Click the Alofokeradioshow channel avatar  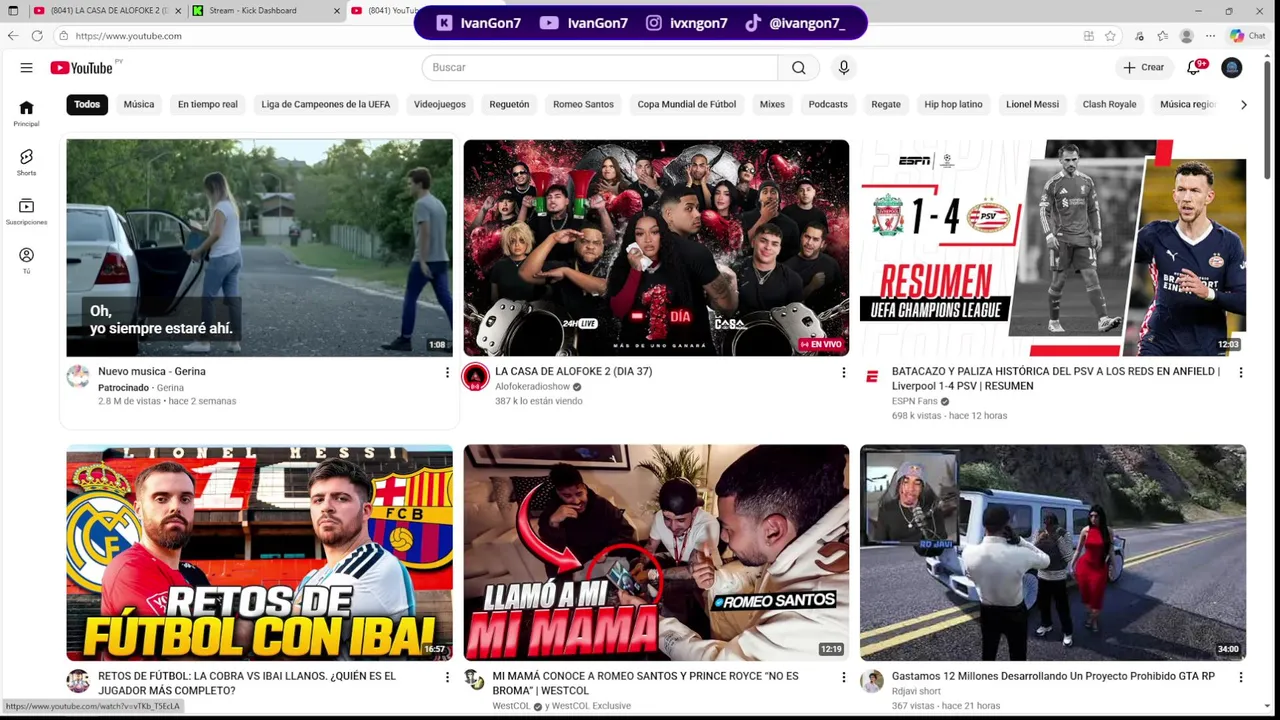click(475, 377)
